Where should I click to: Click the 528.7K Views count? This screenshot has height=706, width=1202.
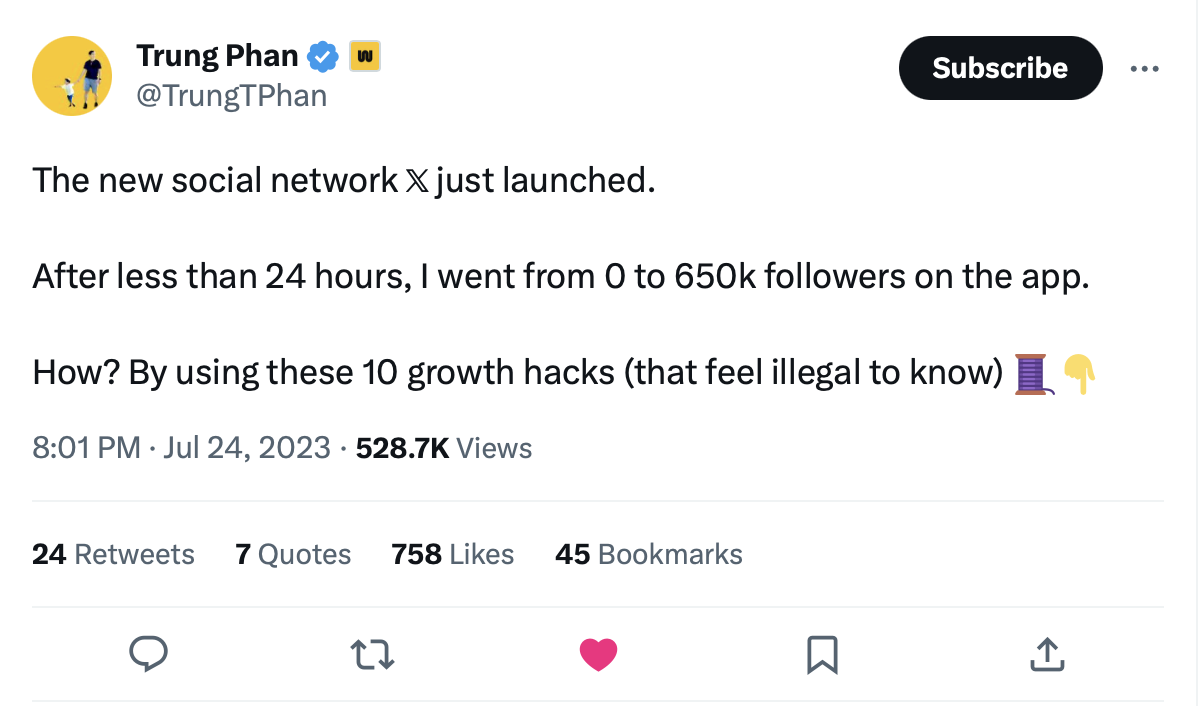coord(444,448)
